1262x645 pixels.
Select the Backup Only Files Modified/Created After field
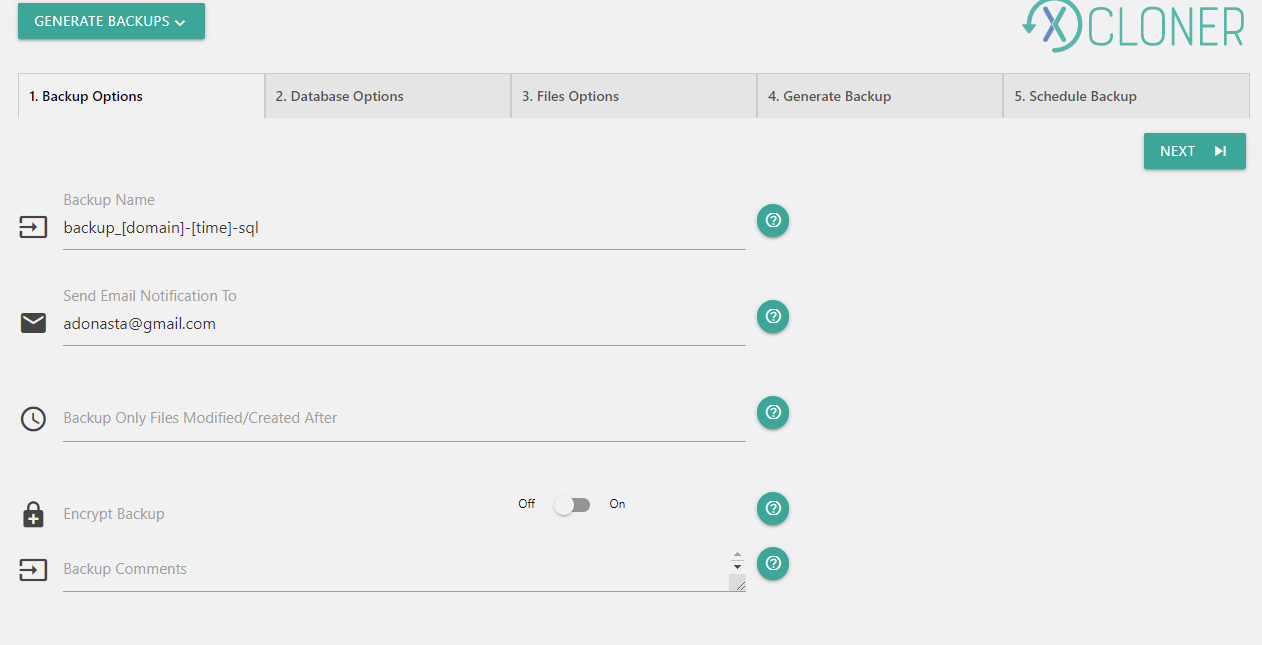[404, 418]
